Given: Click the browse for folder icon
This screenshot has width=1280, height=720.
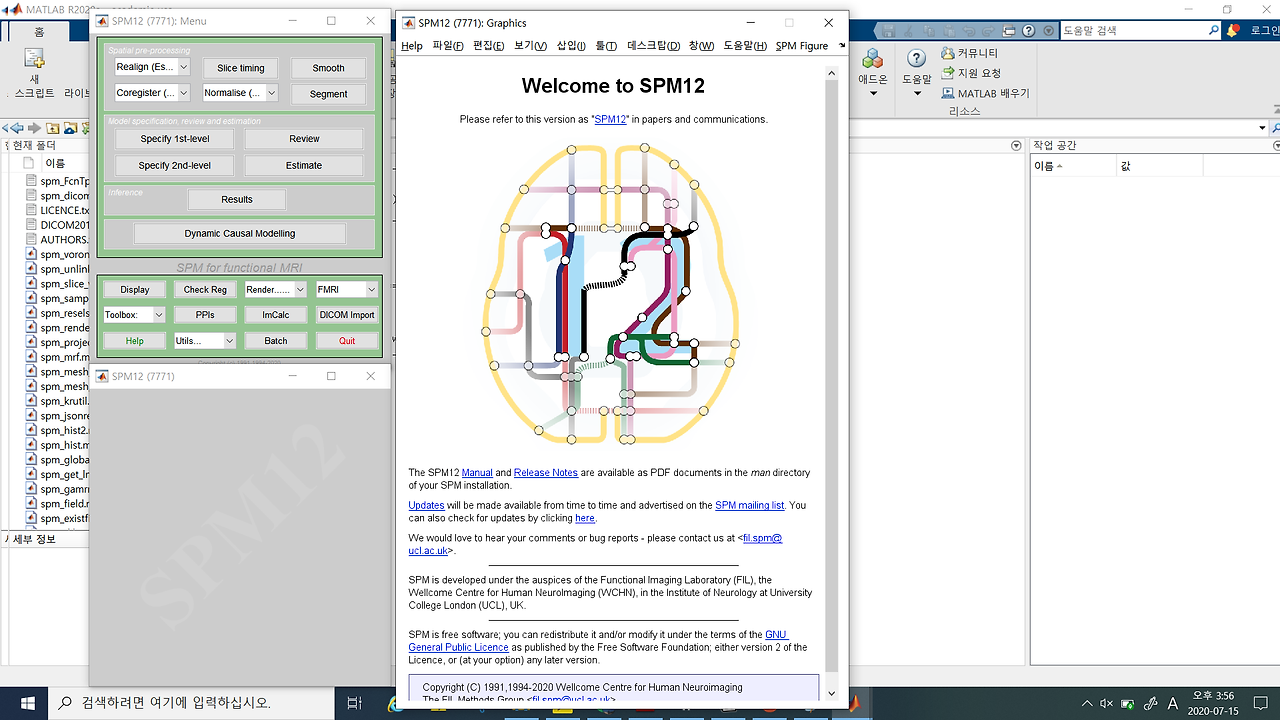Looking at the screenshot, I should point(70,128).
